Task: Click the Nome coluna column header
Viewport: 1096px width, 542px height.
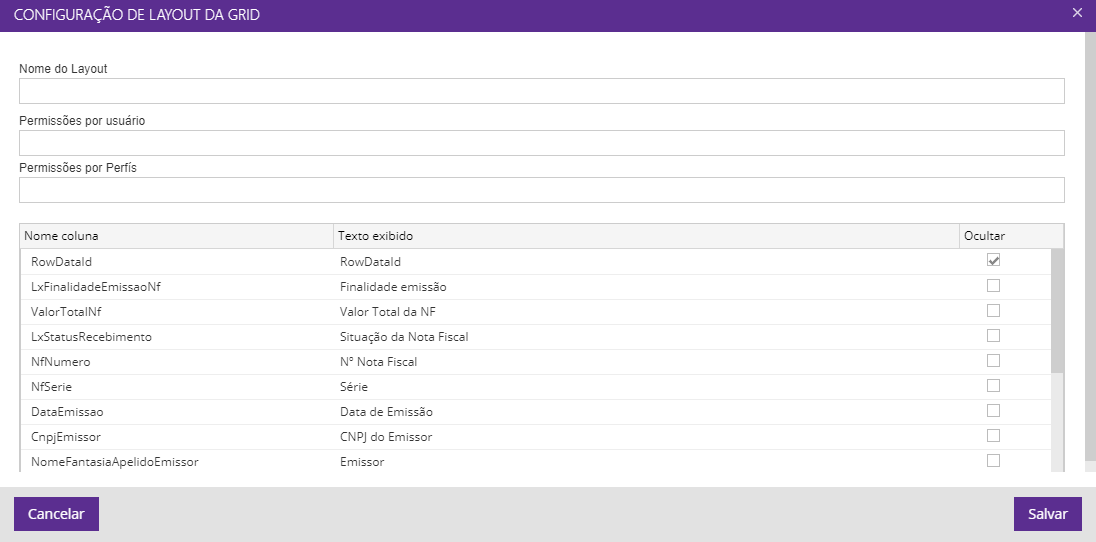Action: point(176,236)
